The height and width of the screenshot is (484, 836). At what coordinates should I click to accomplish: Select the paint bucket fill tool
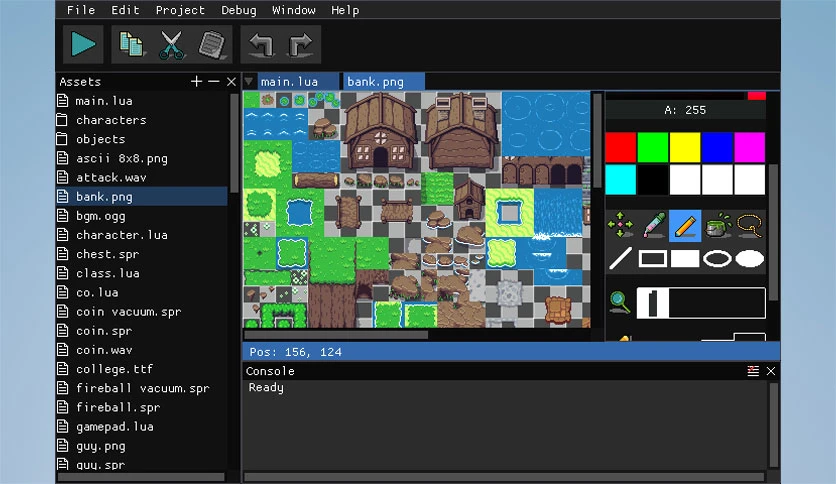click(718, 225)
